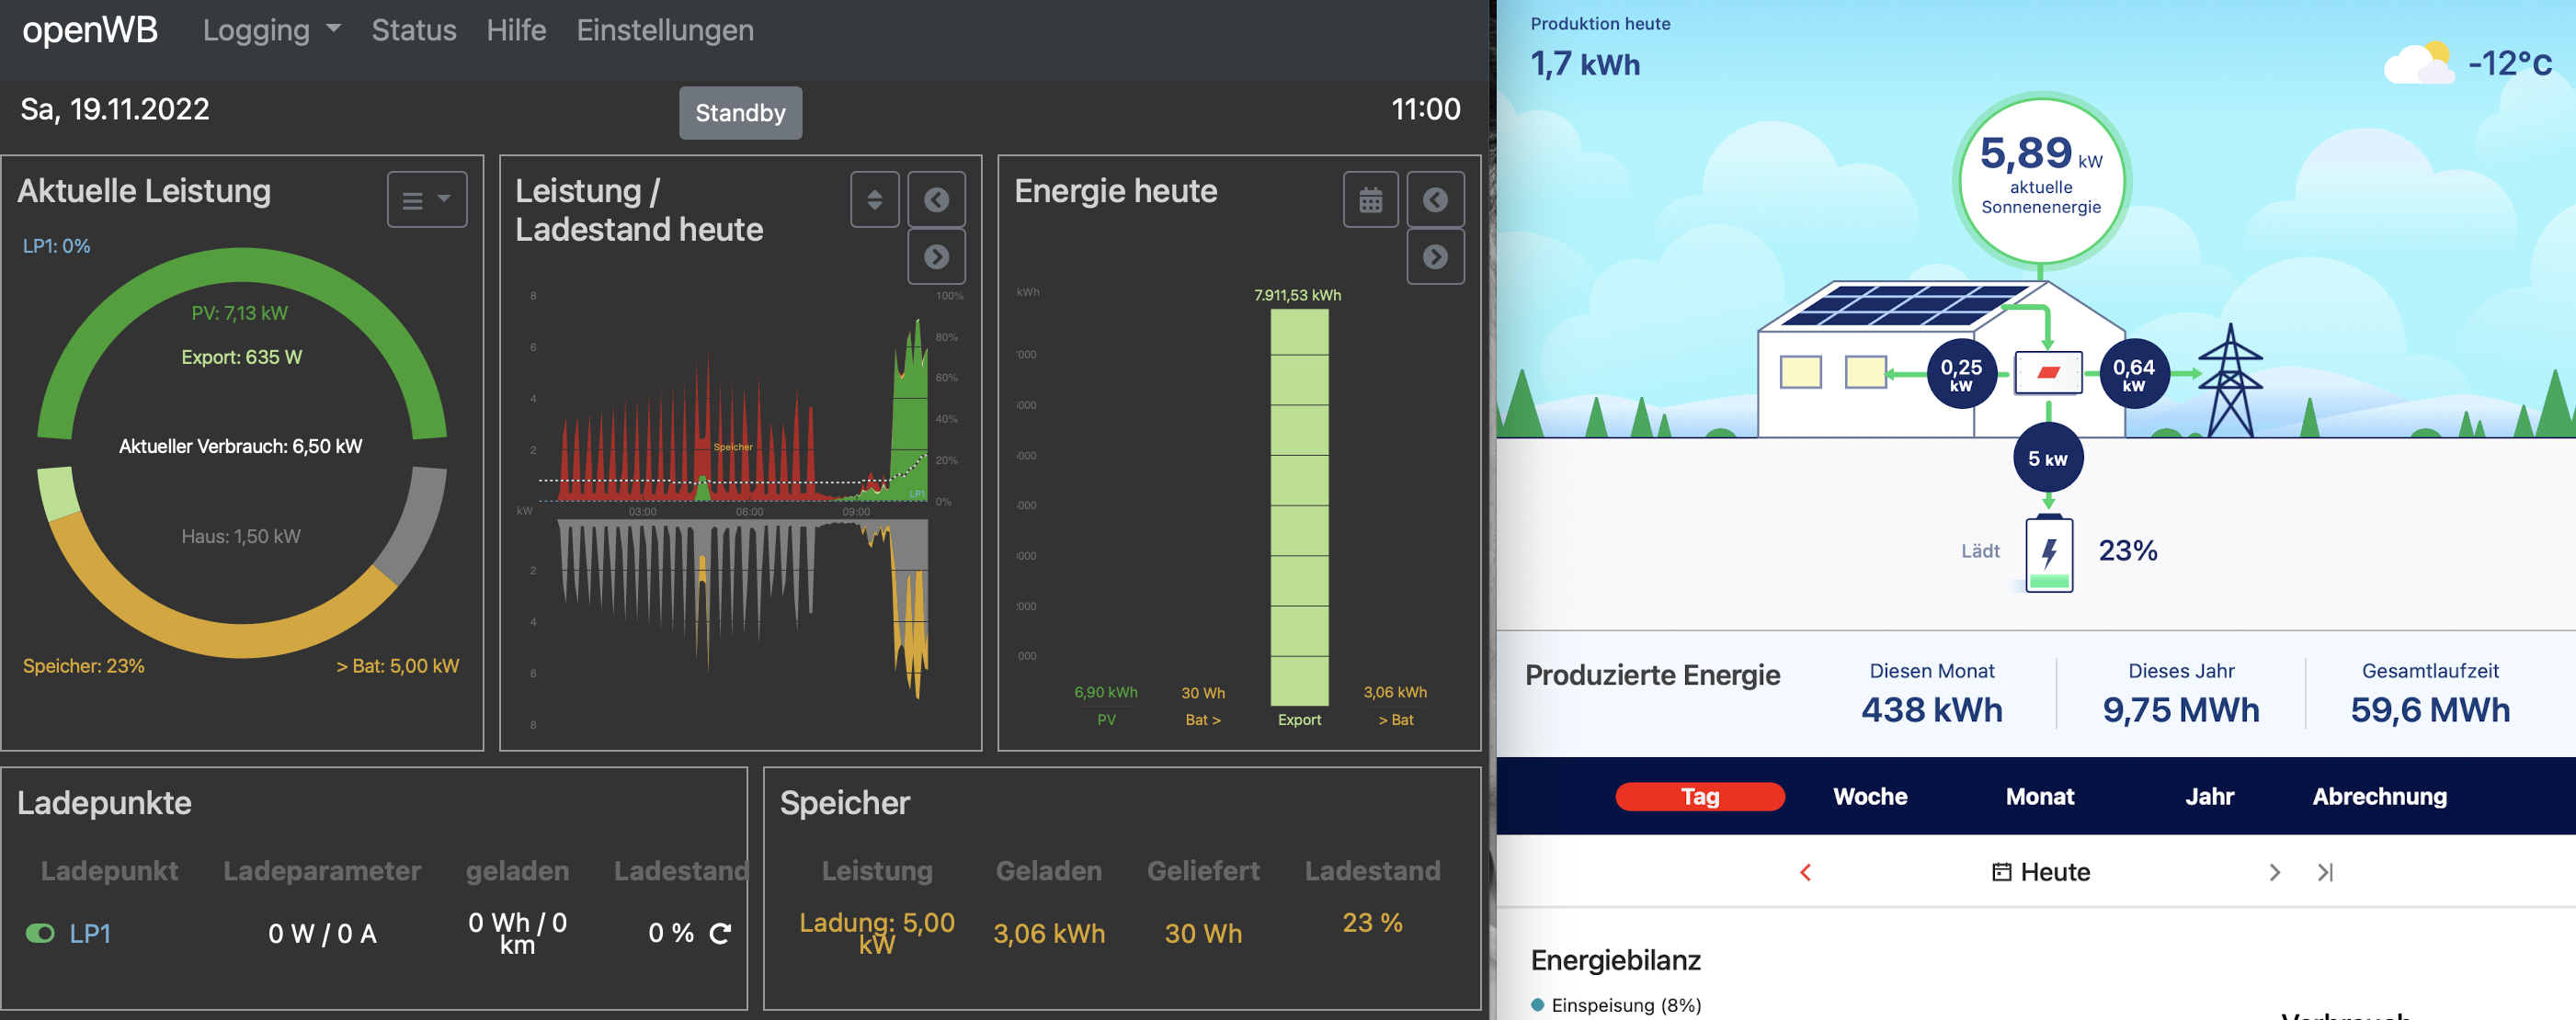Click previous arrow in Leistung/Ladestand panel
The image size is (2576, 1020).
coord(936,200)
